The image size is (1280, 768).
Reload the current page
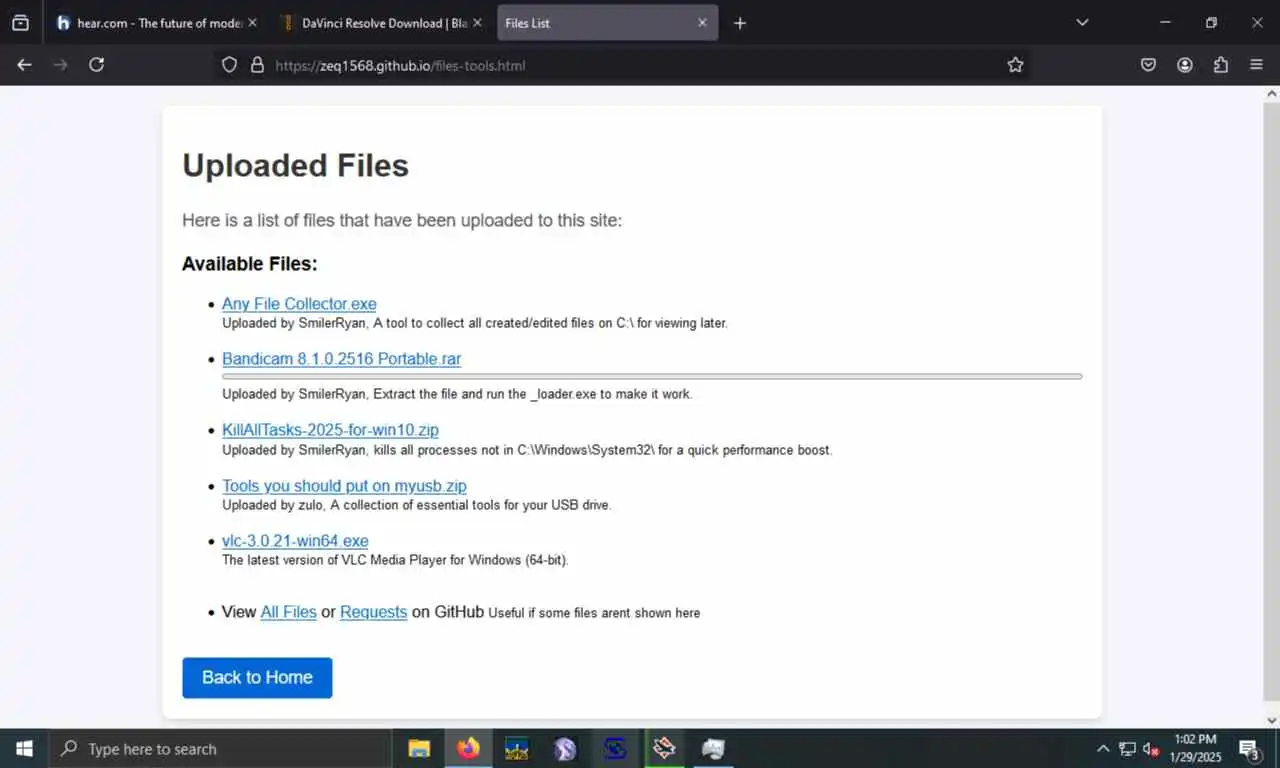point(96,65)
